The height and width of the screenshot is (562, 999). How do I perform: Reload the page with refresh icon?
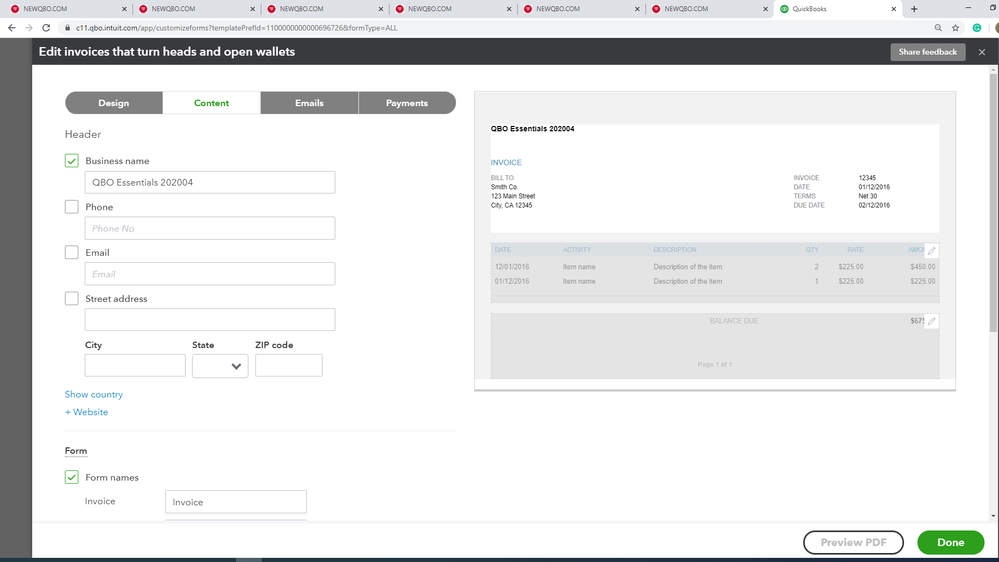(x=46, y=27)
